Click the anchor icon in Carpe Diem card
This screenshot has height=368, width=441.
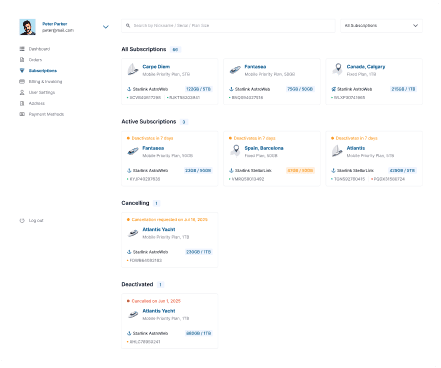[129, 89]
